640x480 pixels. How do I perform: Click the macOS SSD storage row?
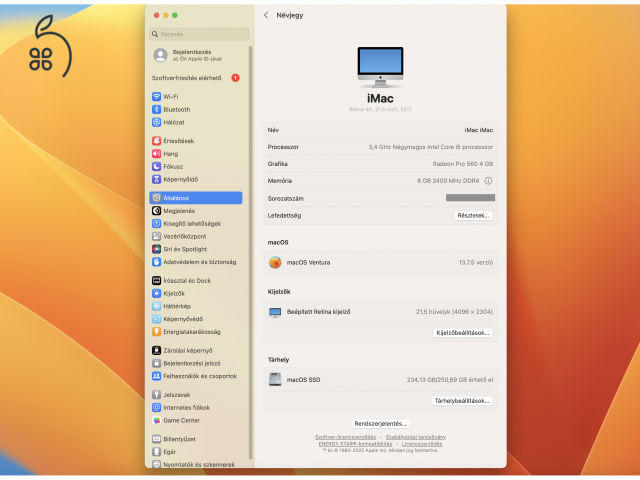point(380,380)
